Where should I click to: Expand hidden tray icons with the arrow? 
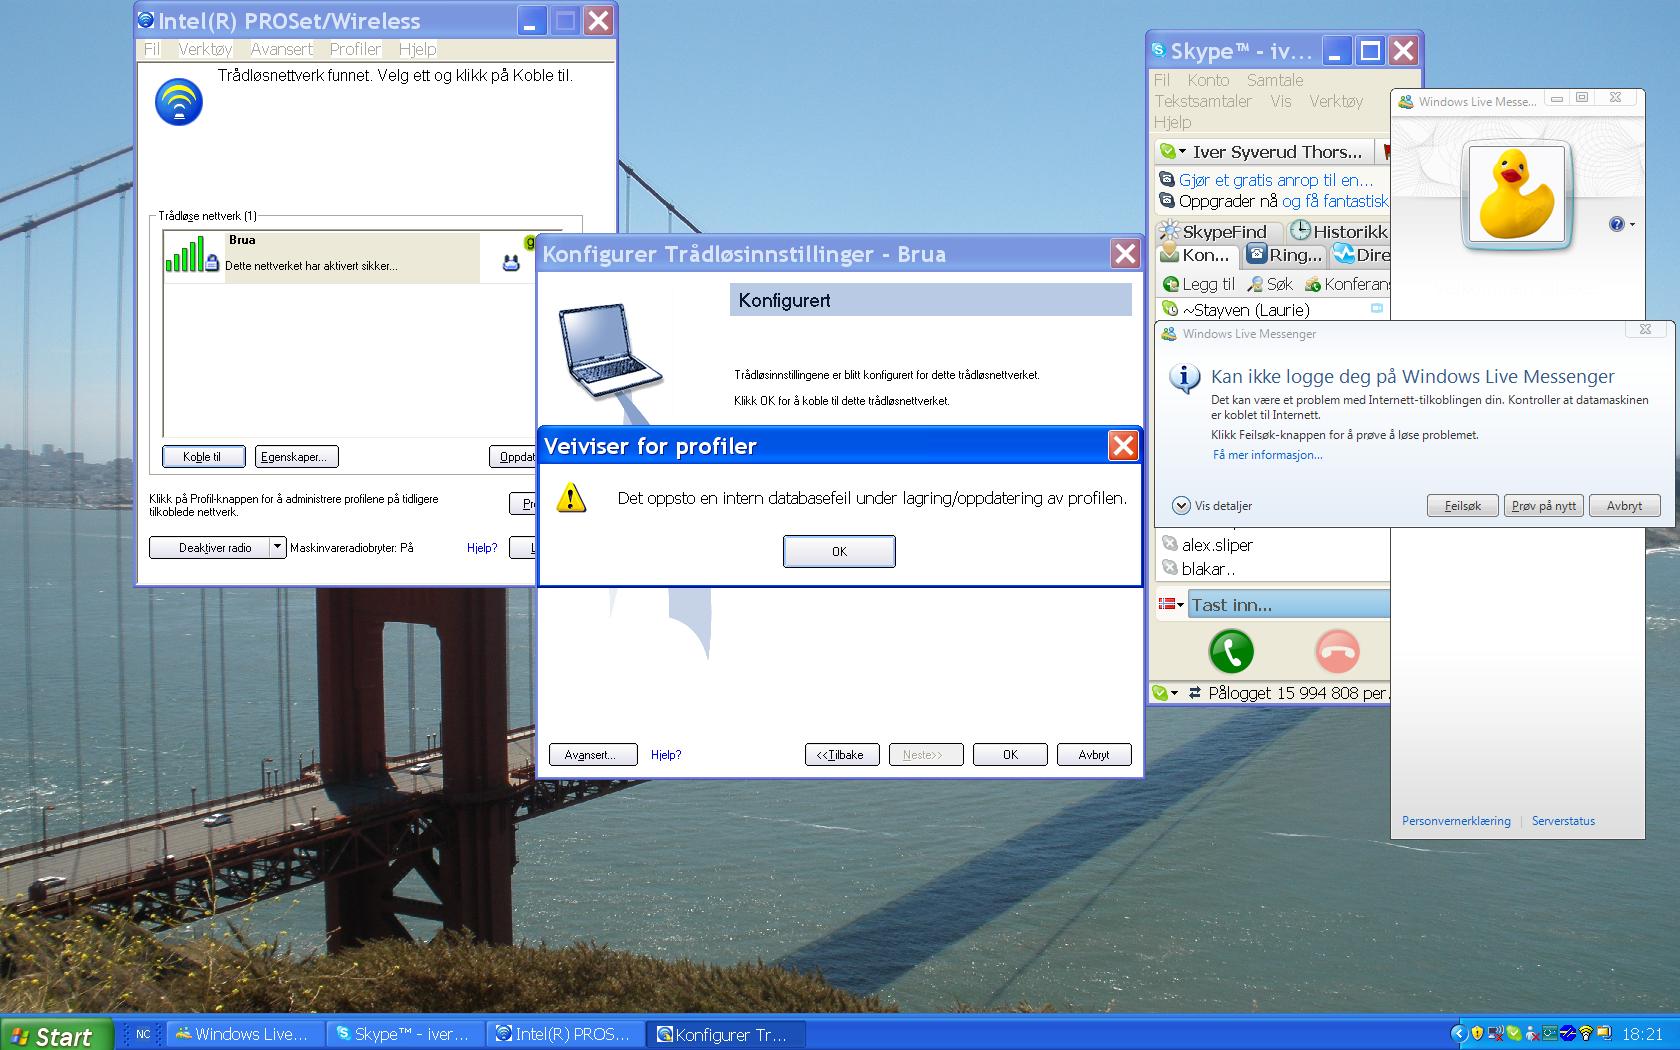(1459, 1033)
